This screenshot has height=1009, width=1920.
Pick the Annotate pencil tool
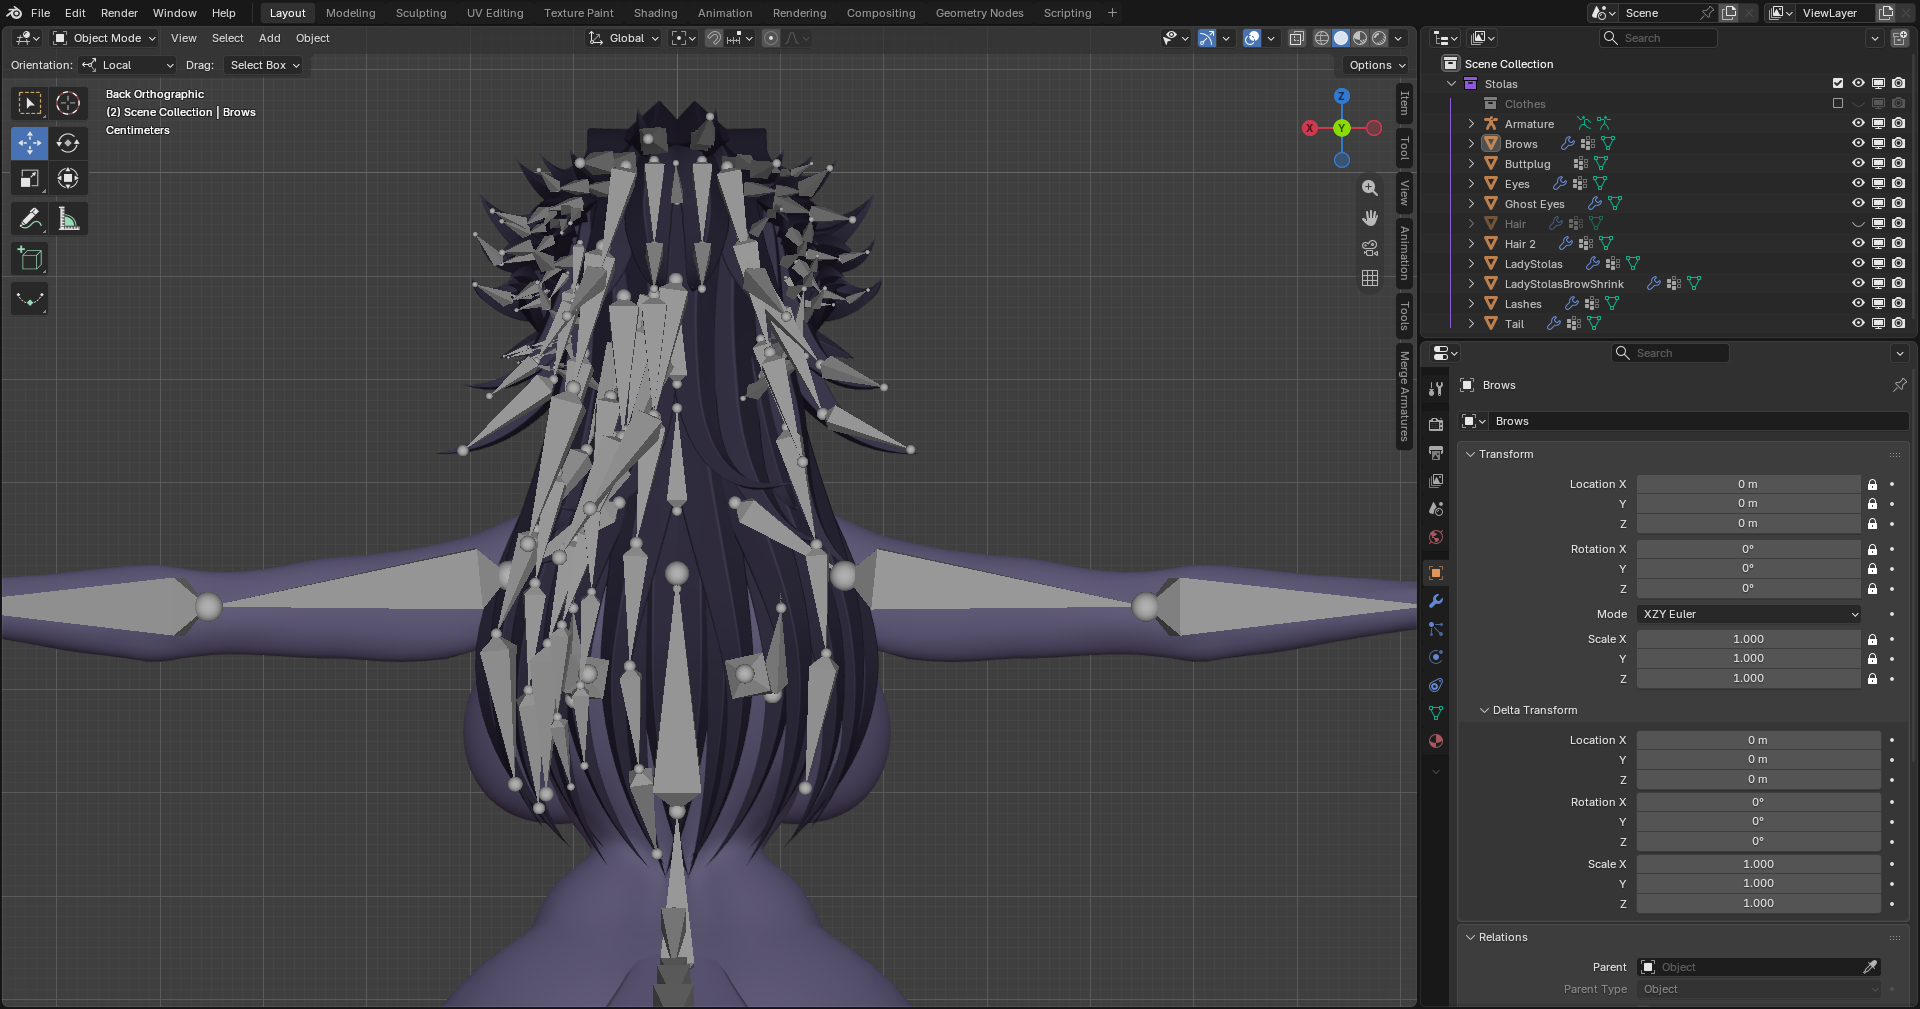[30, 219]
